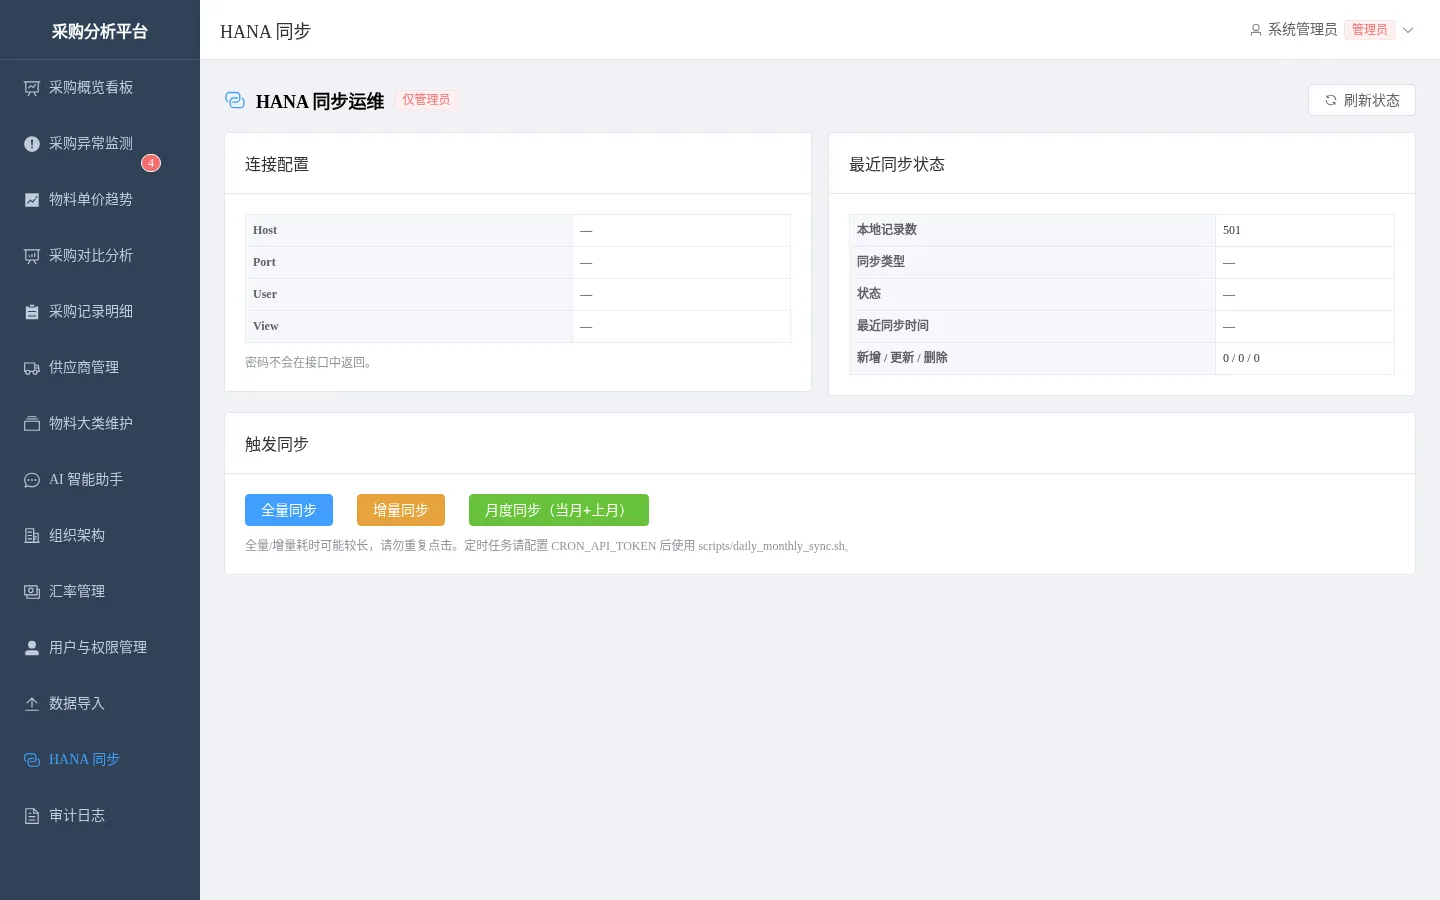Click the 组织架构 building icon
The image size is (1440, 900).
32,536
